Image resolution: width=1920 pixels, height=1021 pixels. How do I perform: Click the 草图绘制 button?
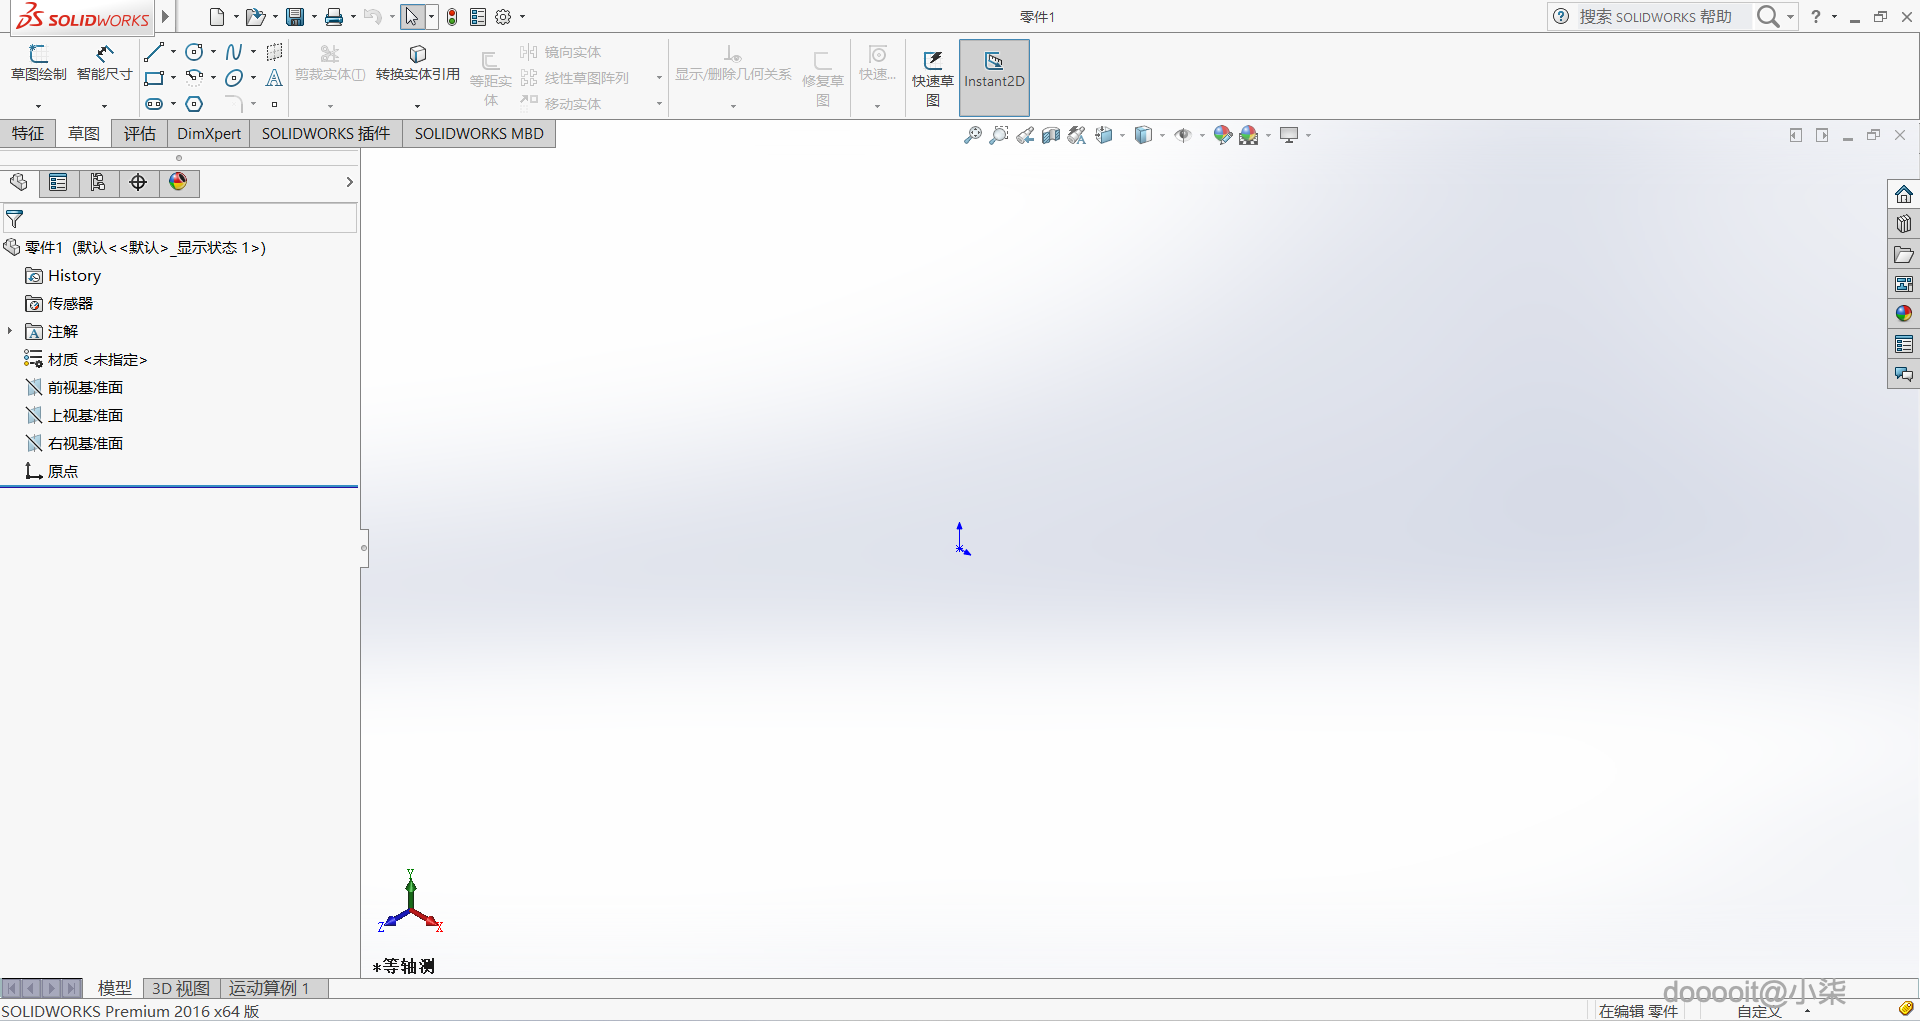tap(39, 63)
